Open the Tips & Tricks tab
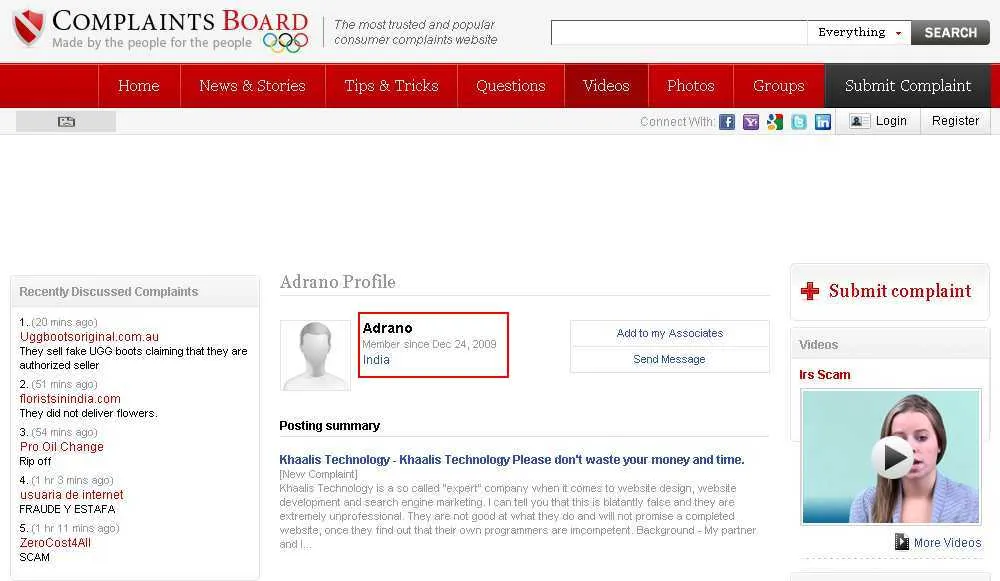1000x581 pixels. tap(392, 85)
